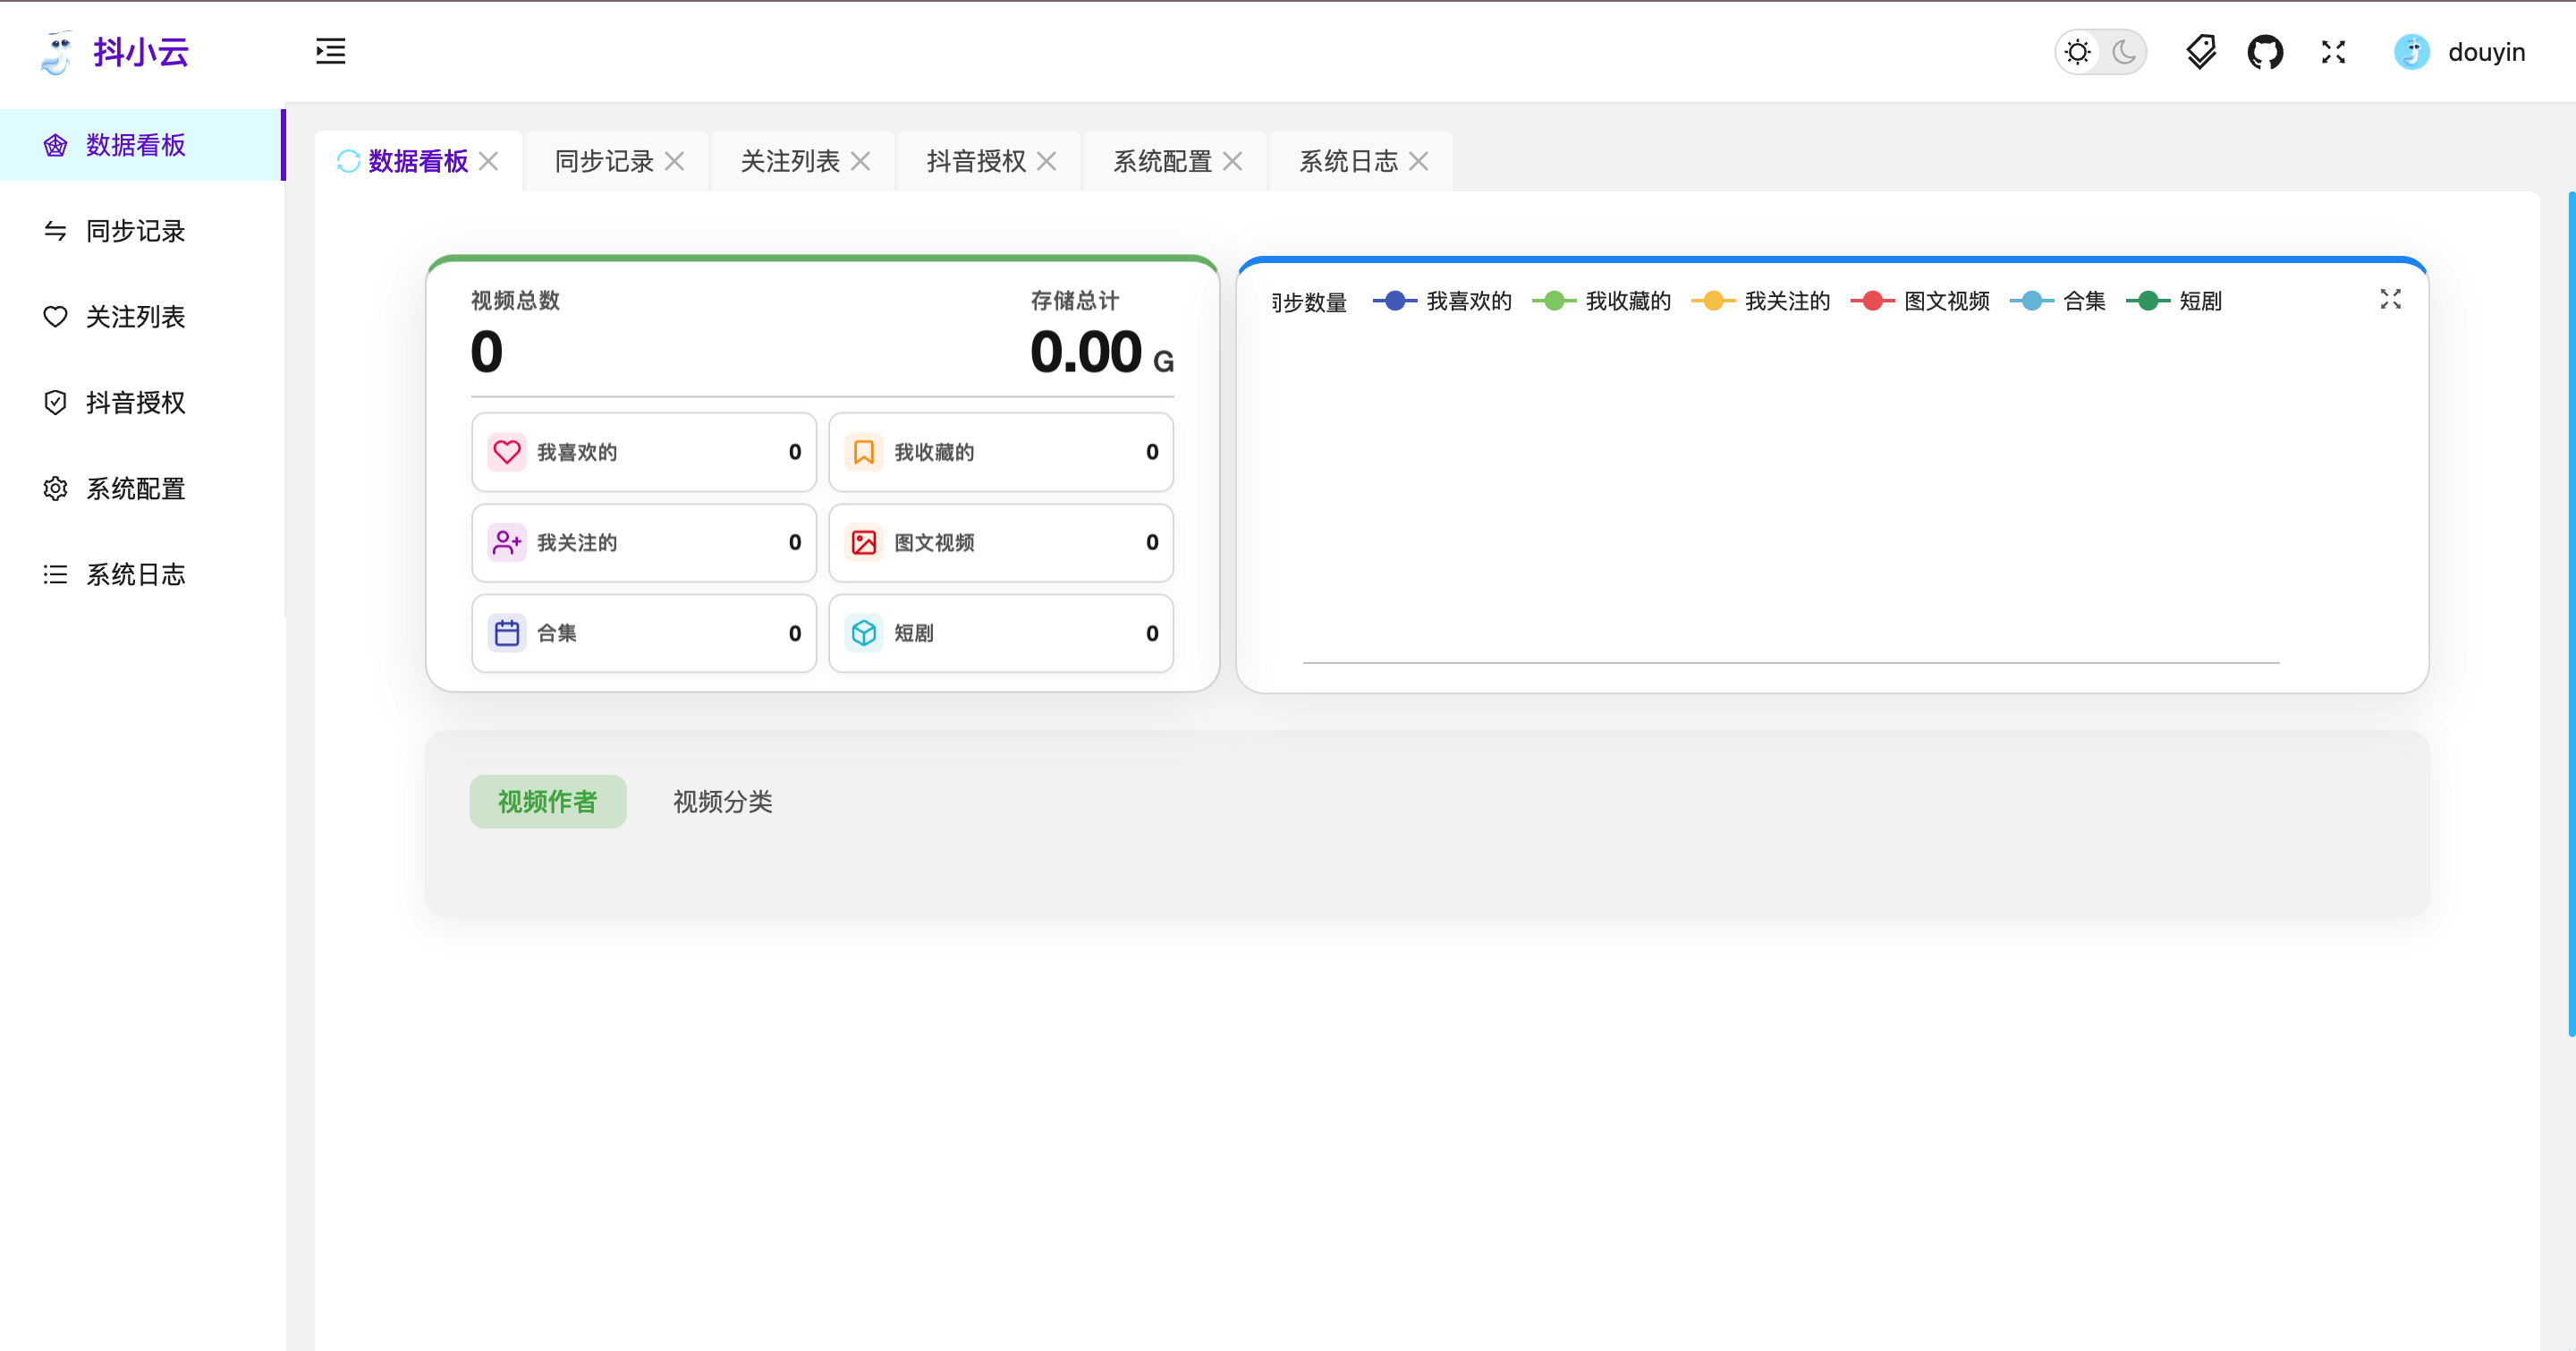Image resolution: width=2576 pixels, height=1351 pixels.
Task: Switch to the 抖音授权 tab
Action: click(x=975, y=161)
